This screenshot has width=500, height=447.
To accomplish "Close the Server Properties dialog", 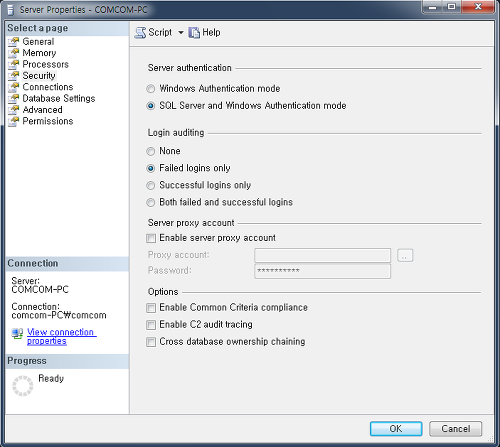I will point(478,7).
